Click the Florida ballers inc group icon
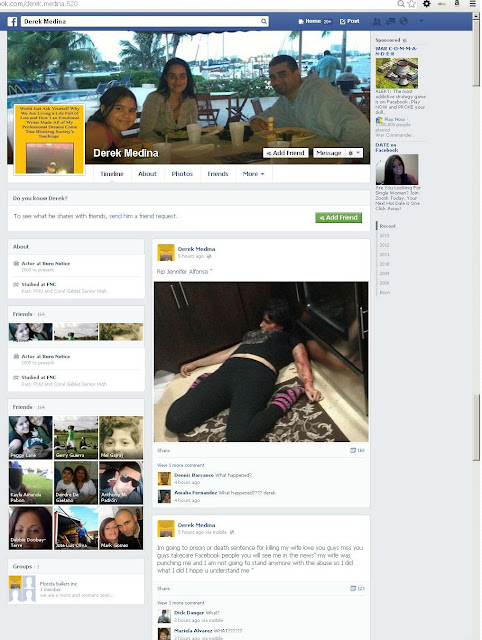This screenshot has height=640, width=482. [x=22, y=589]
